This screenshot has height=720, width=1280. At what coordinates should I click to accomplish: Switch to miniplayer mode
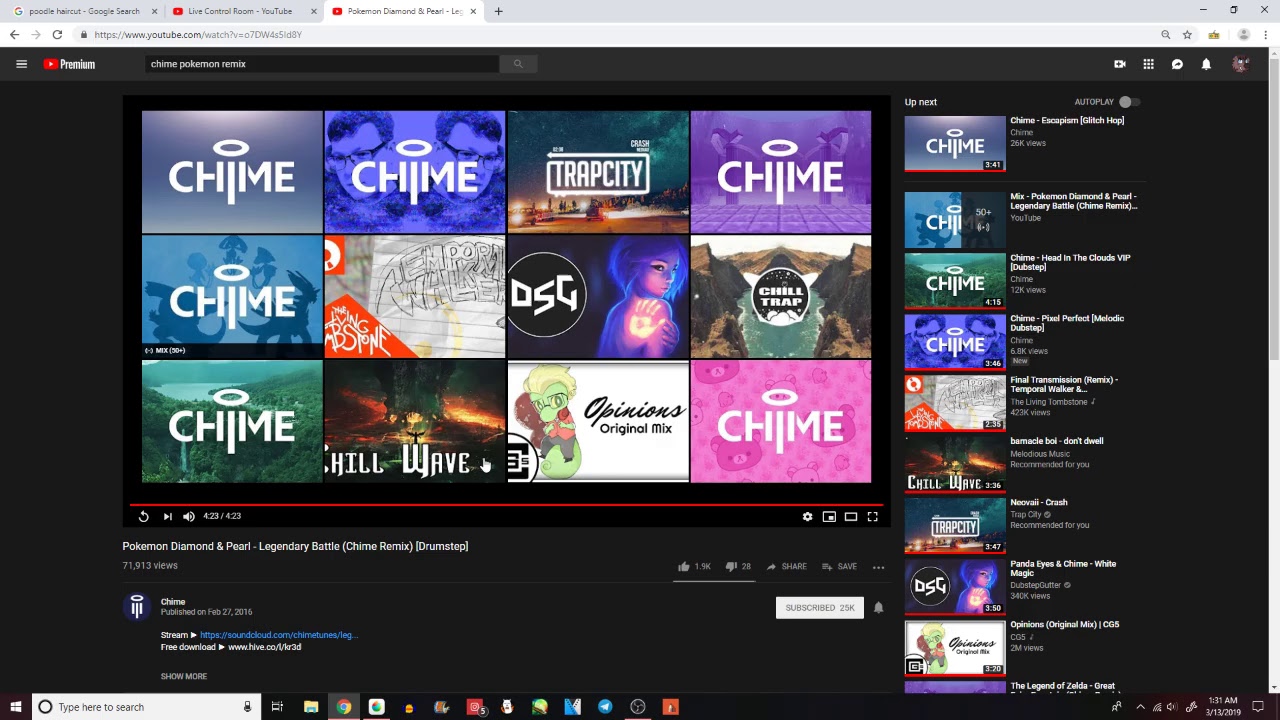pyautogui.click(x=829, y=516)
